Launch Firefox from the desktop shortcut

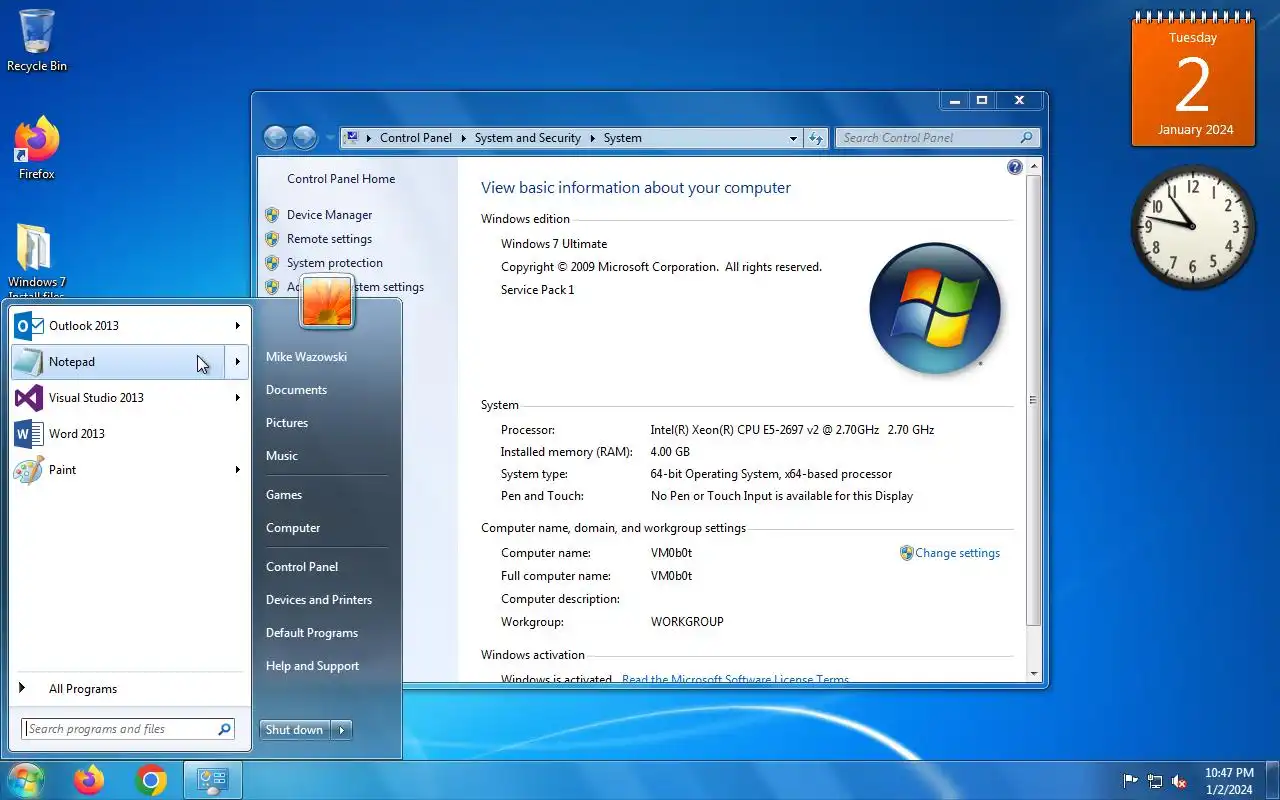tap(37, 148)
